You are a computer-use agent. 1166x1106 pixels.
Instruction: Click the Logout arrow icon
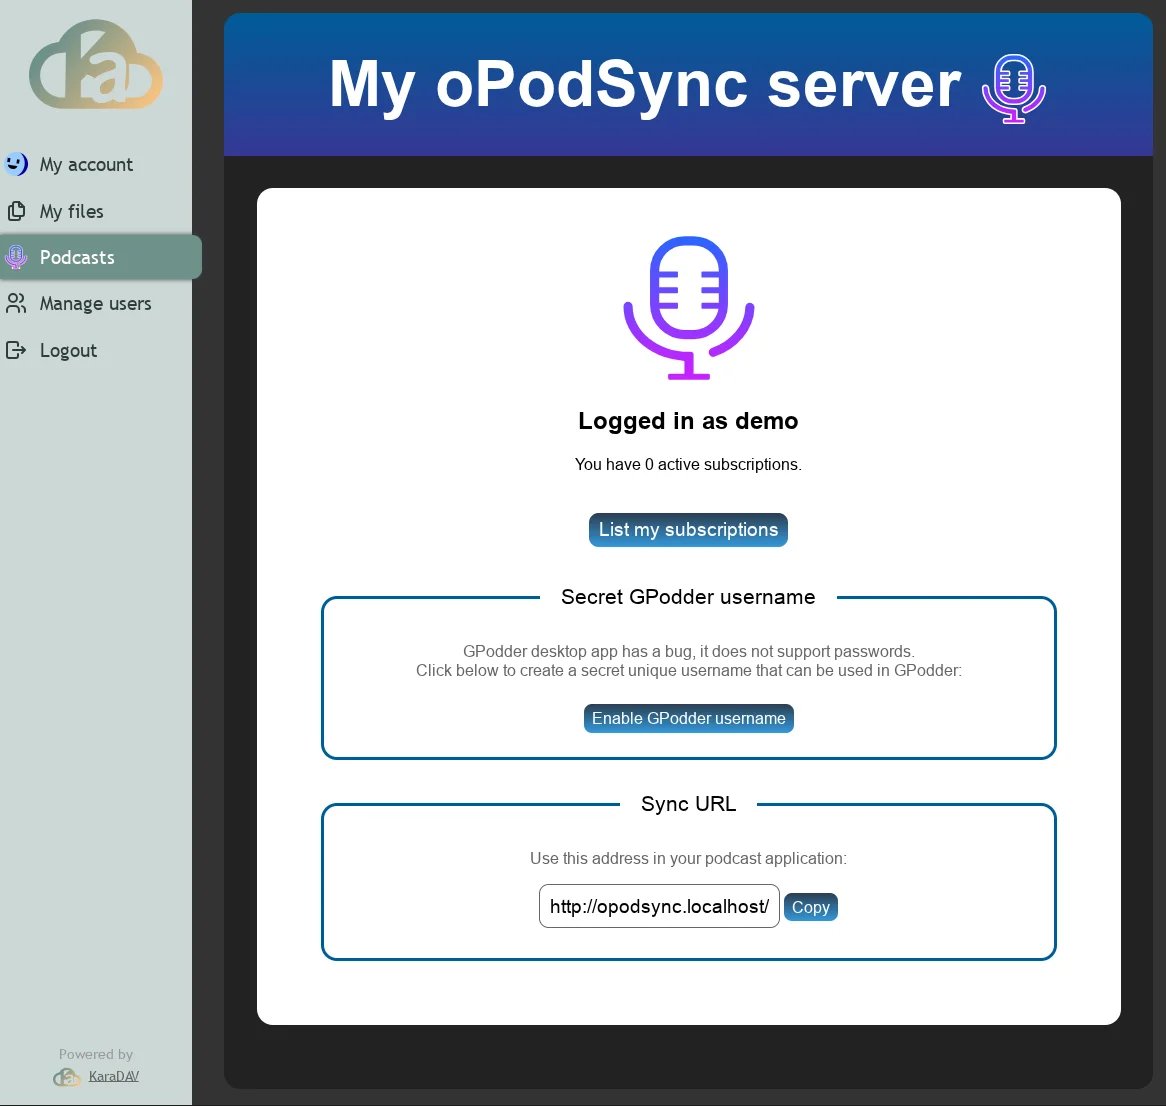(x=17, y=350)
